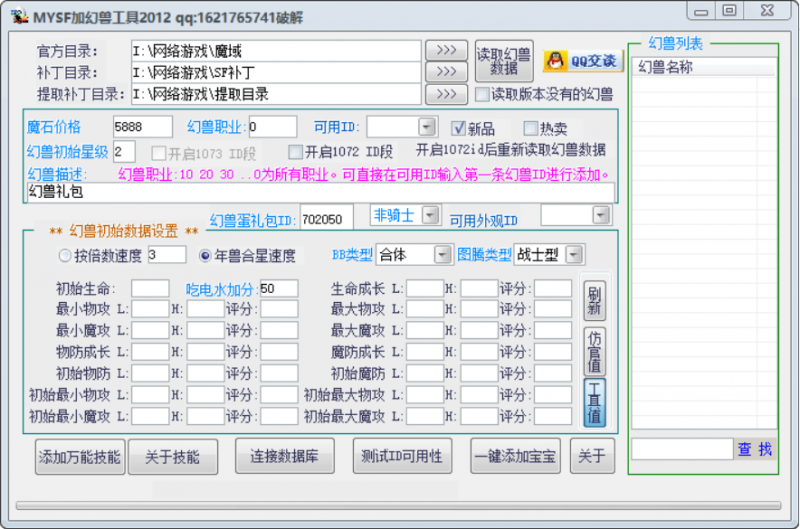Click the 测试ID可用性 button
Screen dimensions: 800x529
402,456
